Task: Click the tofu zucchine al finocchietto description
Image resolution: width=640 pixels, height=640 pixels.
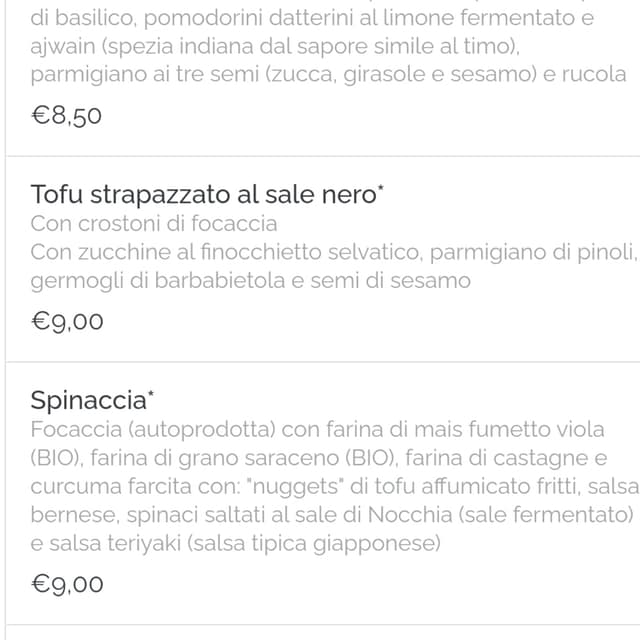Action: (334, 267)
